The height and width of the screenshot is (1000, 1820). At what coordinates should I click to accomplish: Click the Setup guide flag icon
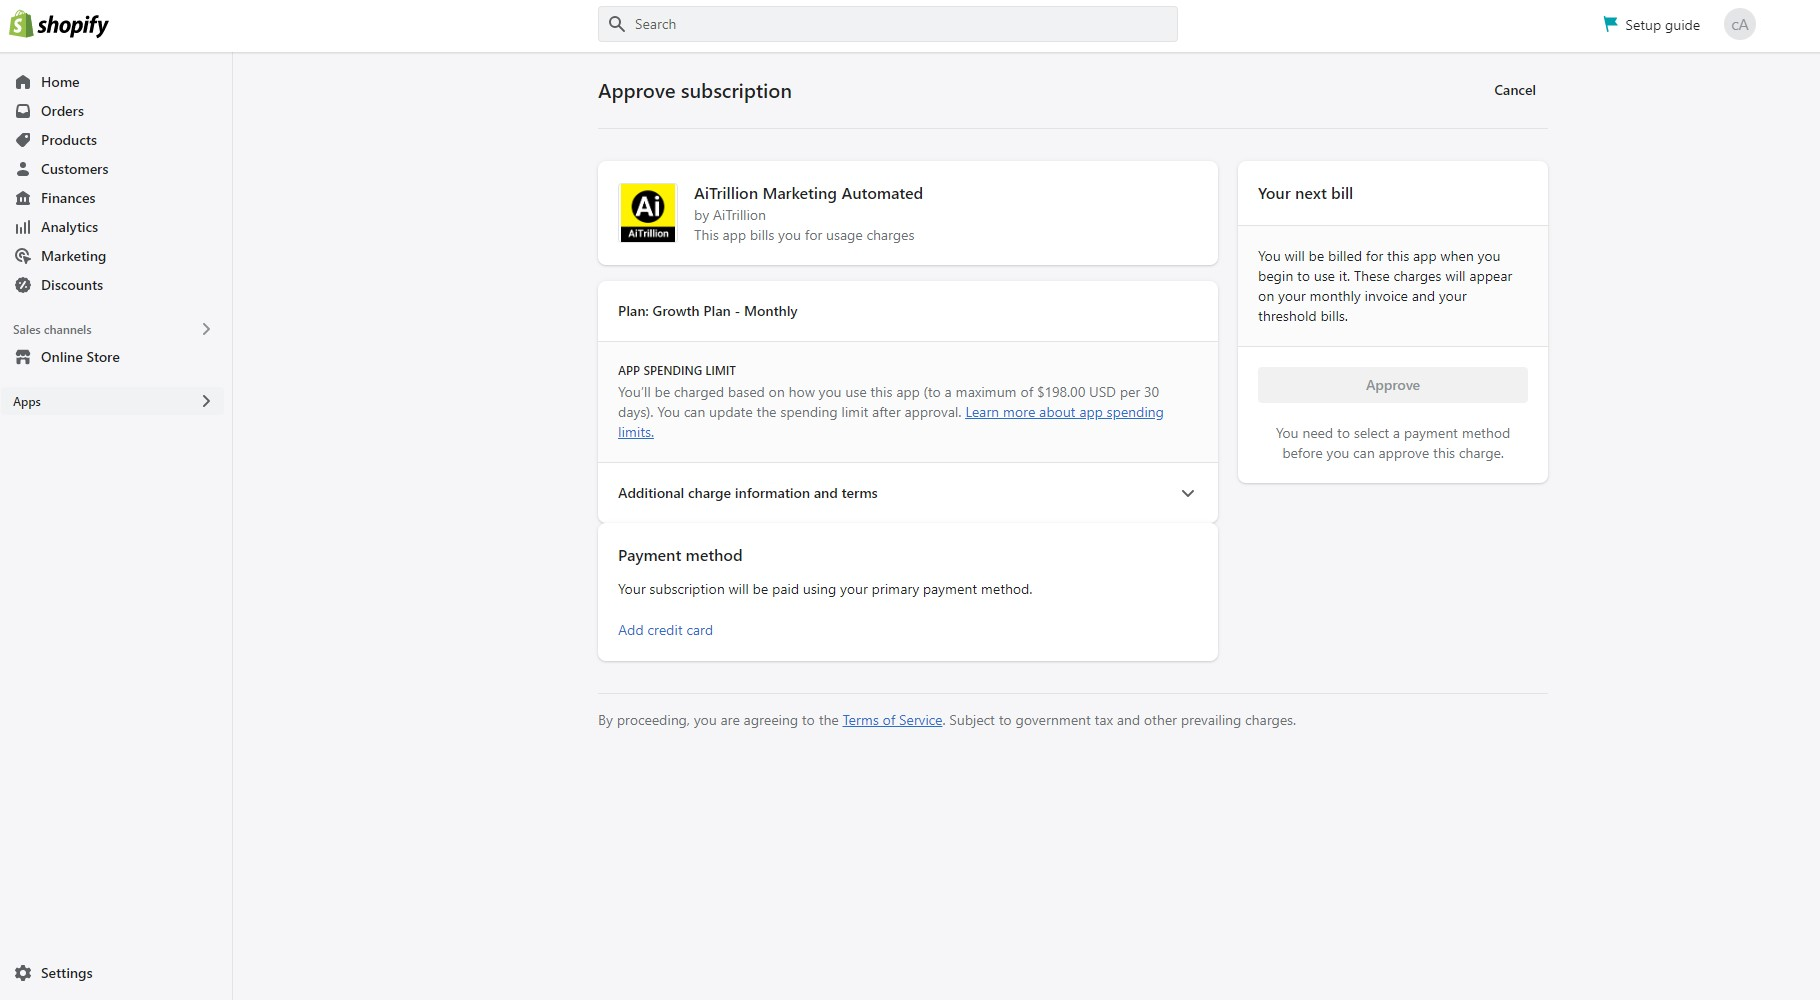pyautogui.click(x=1610, y=24)
